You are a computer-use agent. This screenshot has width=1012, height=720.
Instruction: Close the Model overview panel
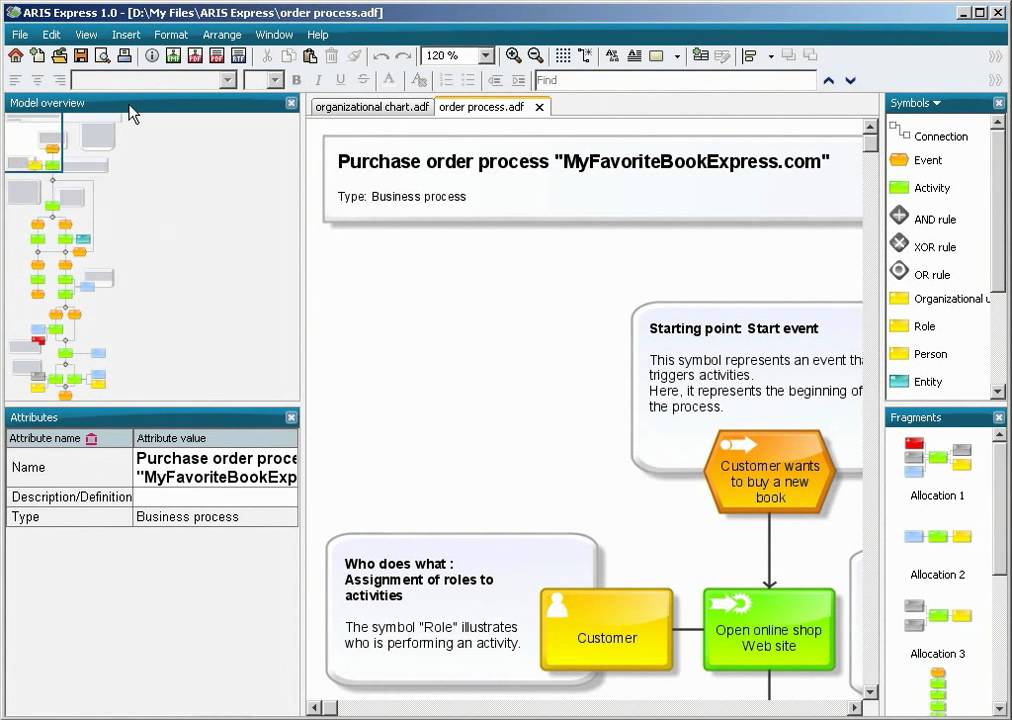(x=291, y=103)
